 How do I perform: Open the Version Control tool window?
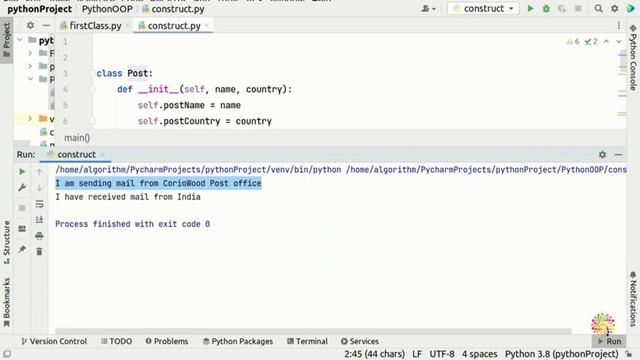[x=54, y=341]
